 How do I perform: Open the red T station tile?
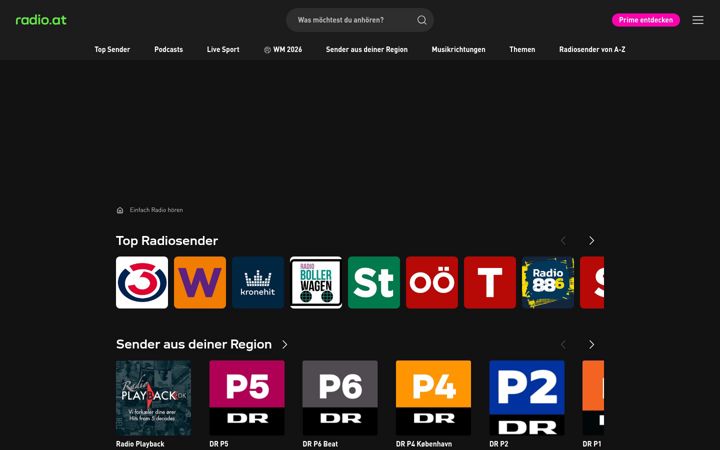(490, 282)
